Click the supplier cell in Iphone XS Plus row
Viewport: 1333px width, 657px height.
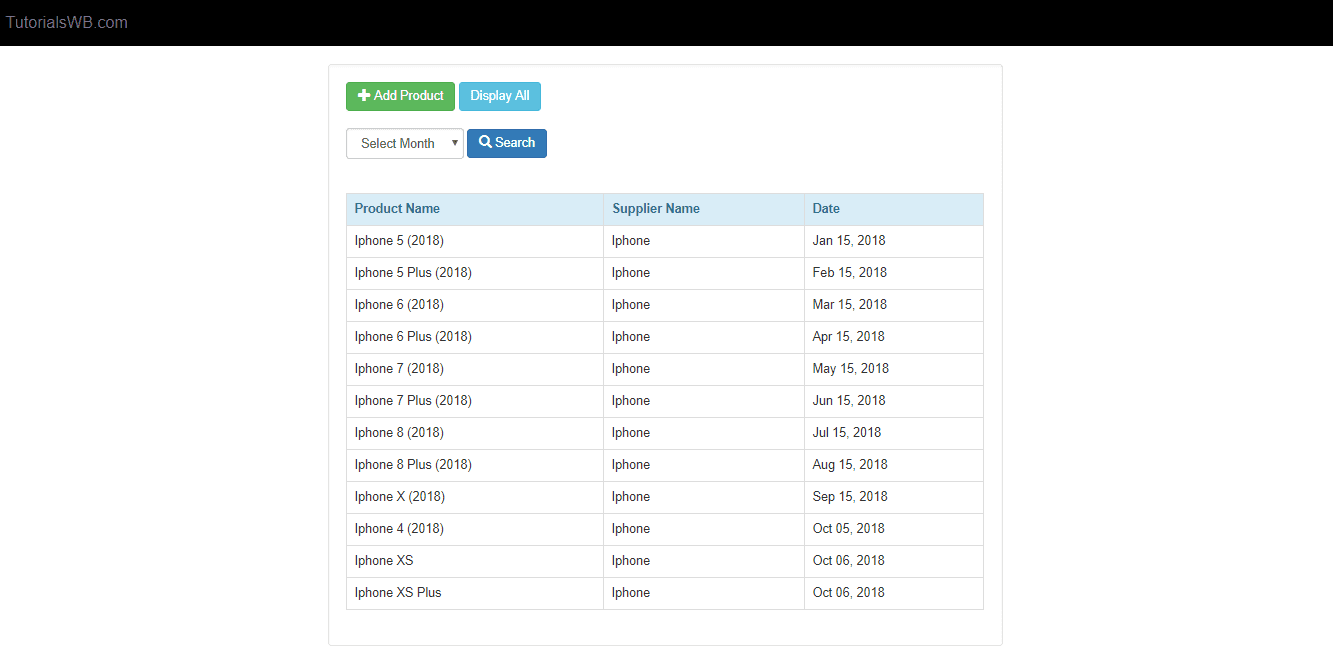[704, 593]
